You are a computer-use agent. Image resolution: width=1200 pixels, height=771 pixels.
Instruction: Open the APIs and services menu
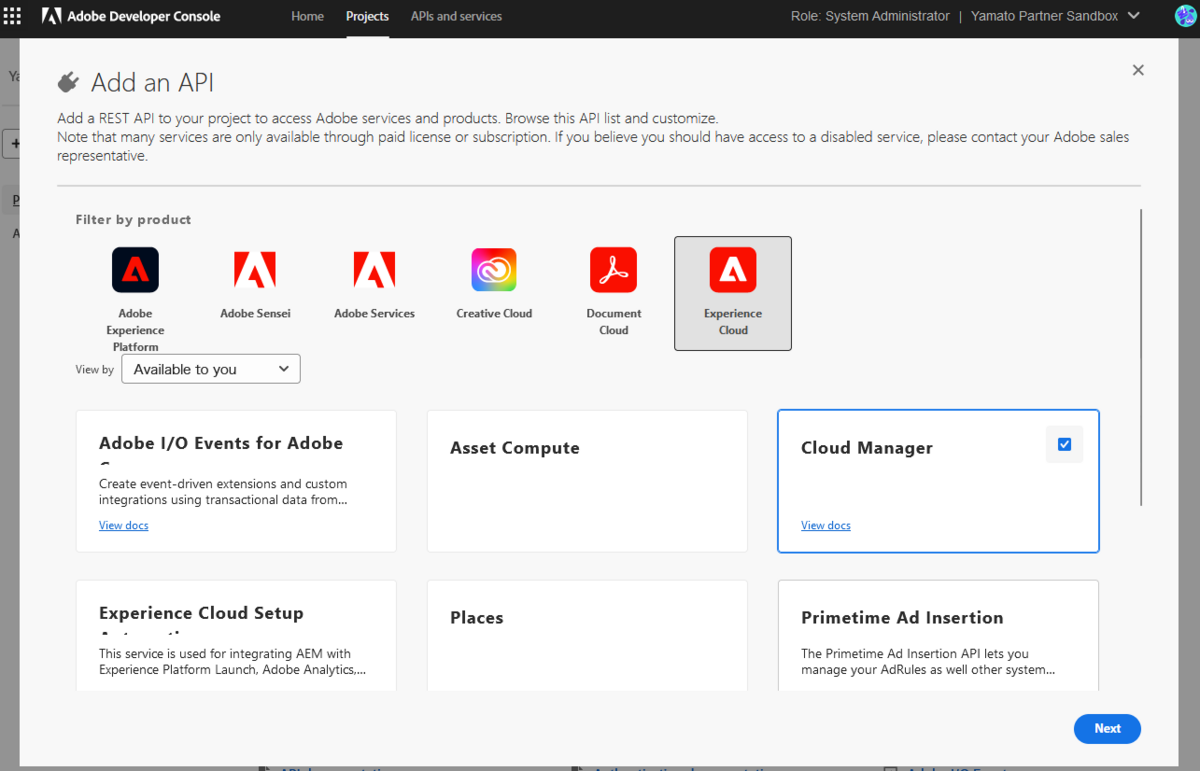point(456,16)
